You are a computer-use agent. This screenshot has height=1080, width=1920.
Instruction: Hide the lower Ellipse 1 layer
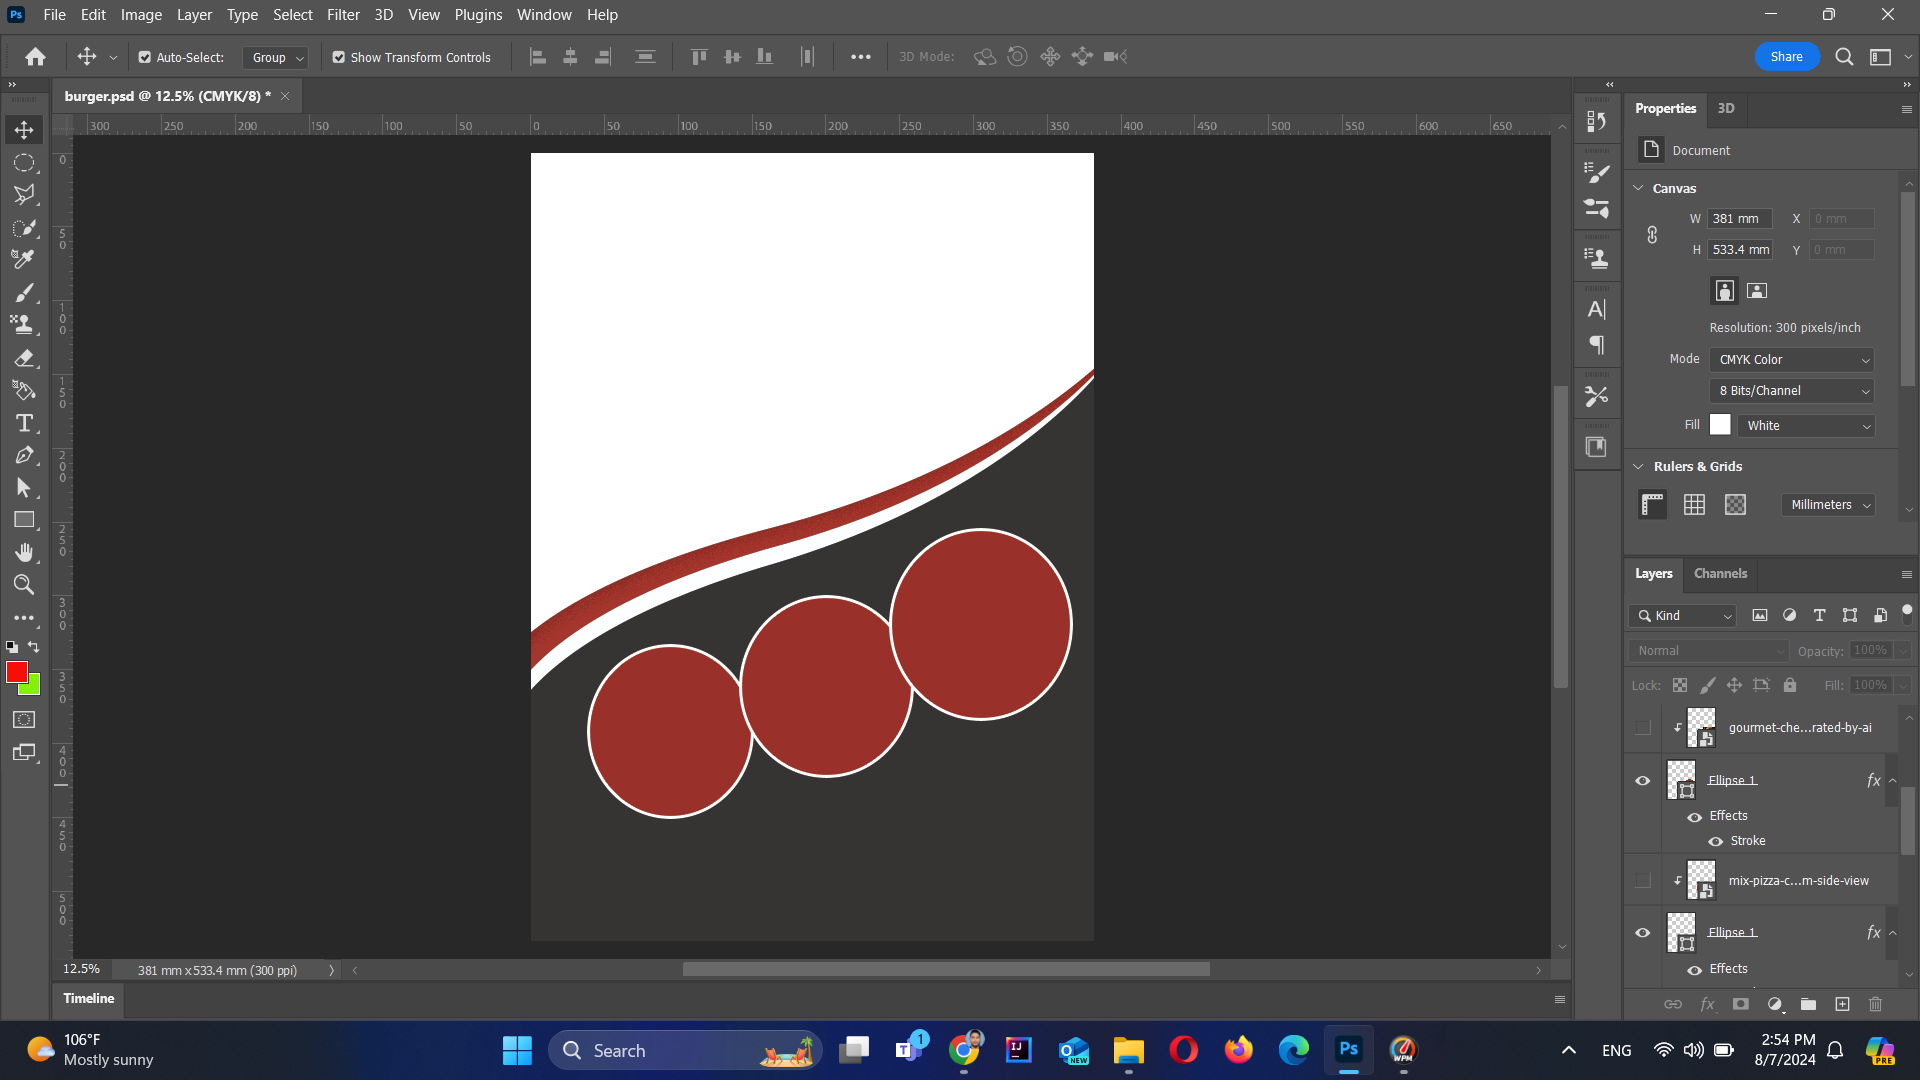1642,933
